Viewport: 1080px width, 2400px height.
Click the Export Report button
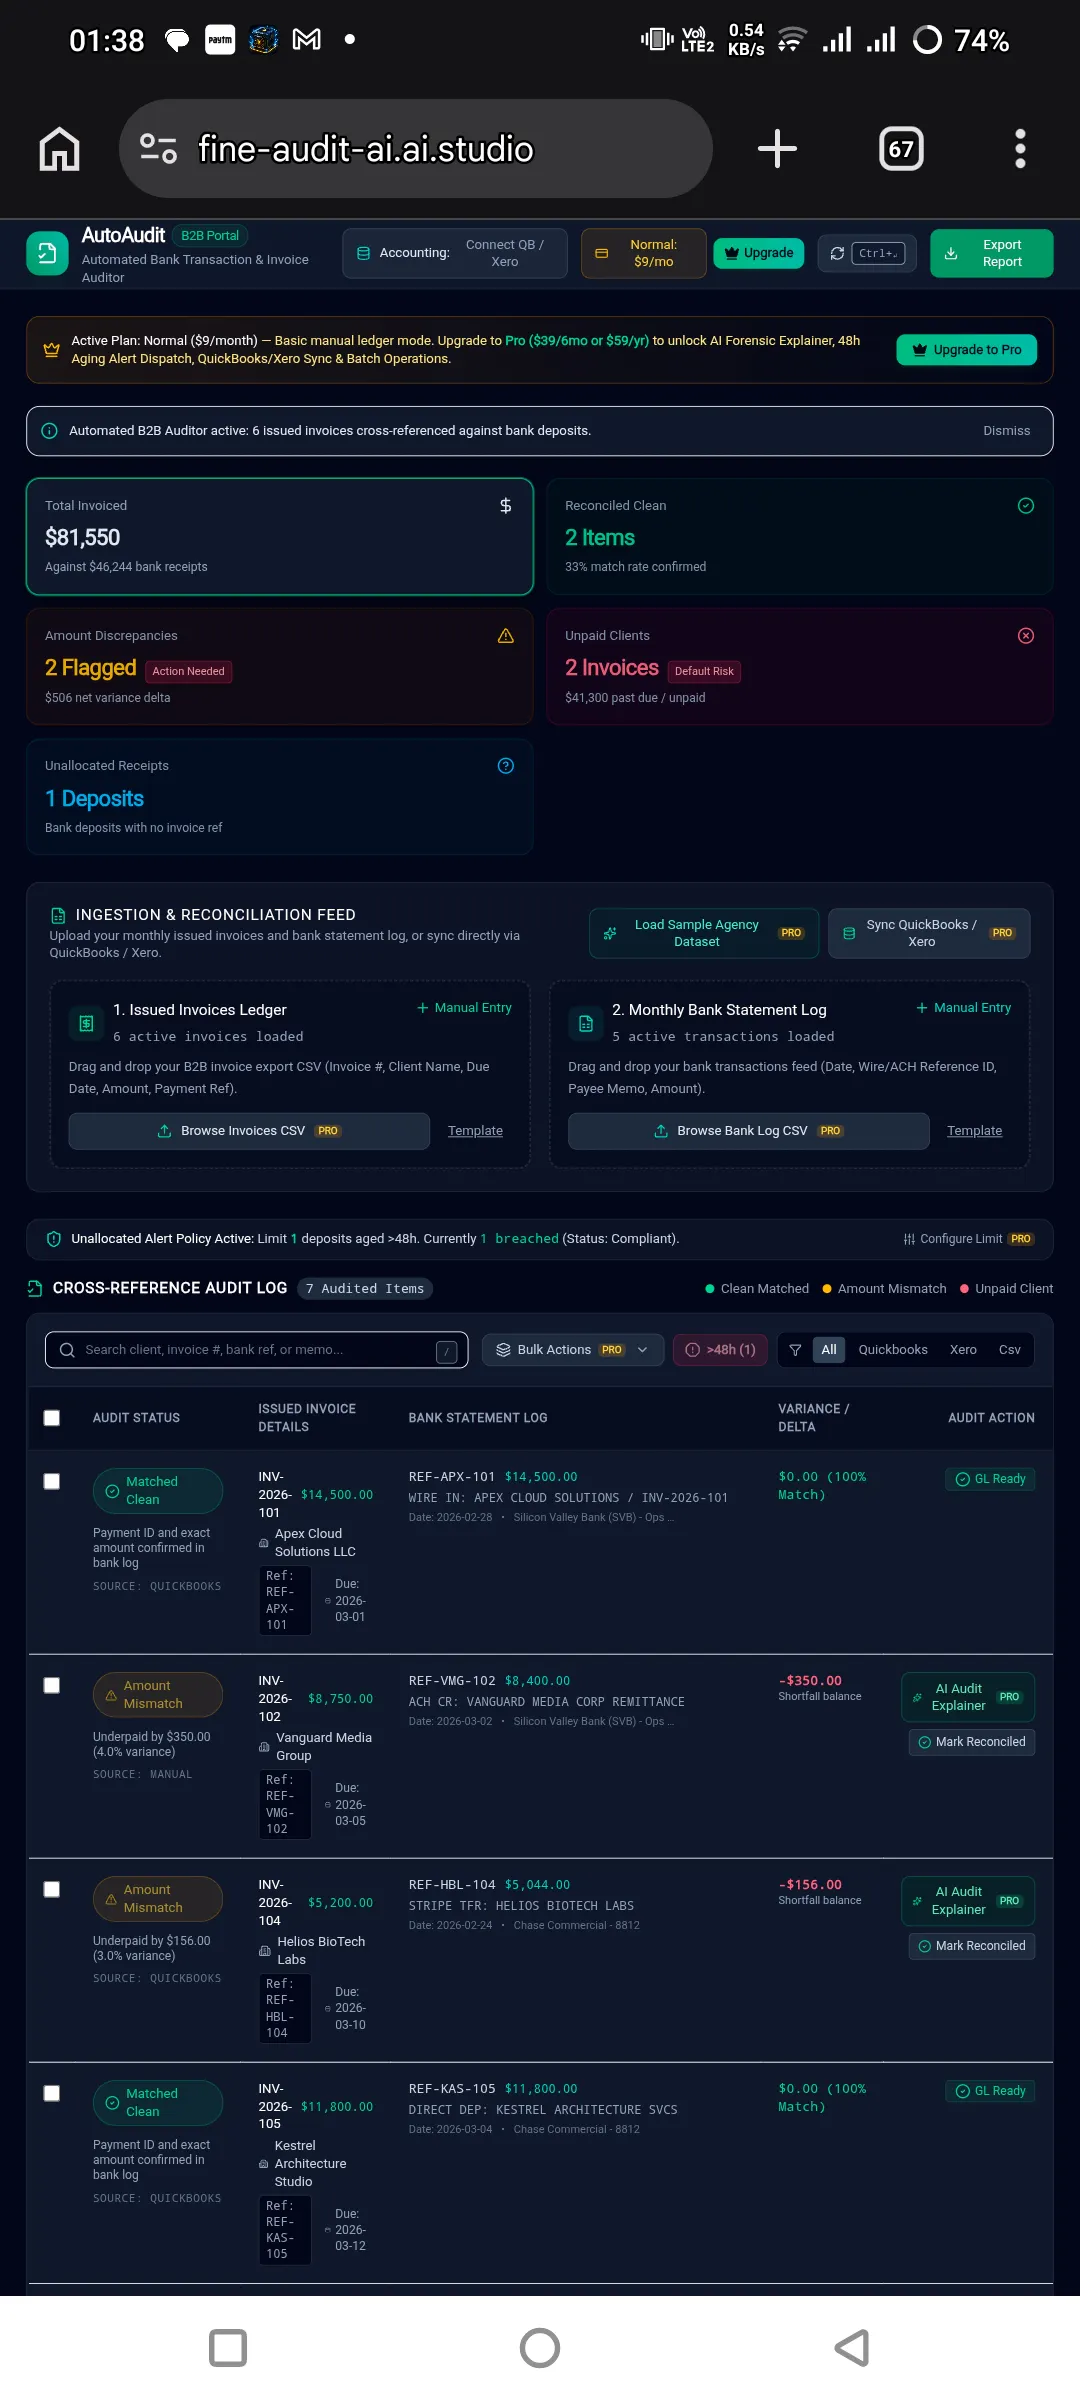pos(991,253)
